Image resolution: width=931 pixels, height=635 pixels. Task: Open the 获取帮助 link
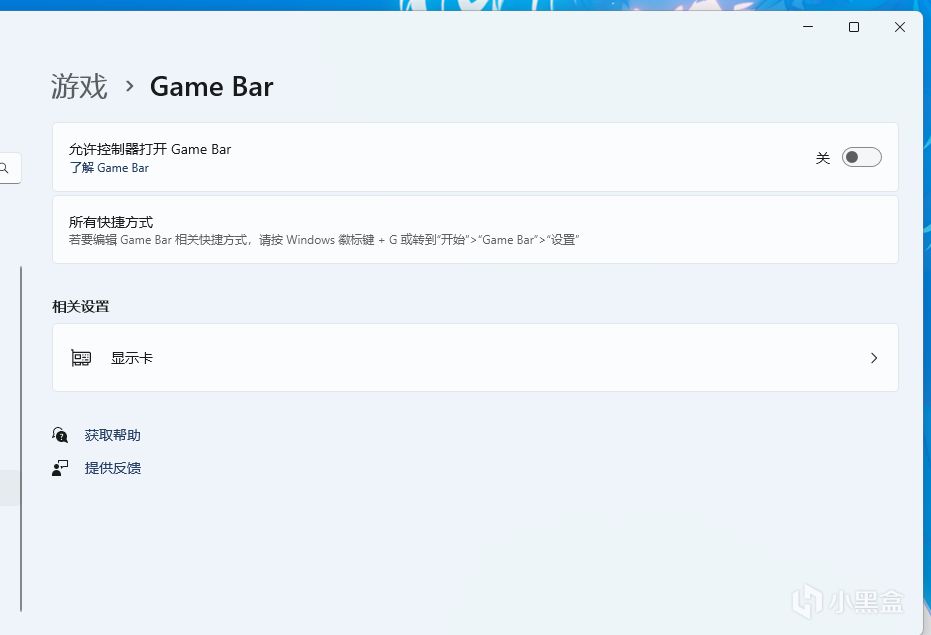(x=112, y=435)
